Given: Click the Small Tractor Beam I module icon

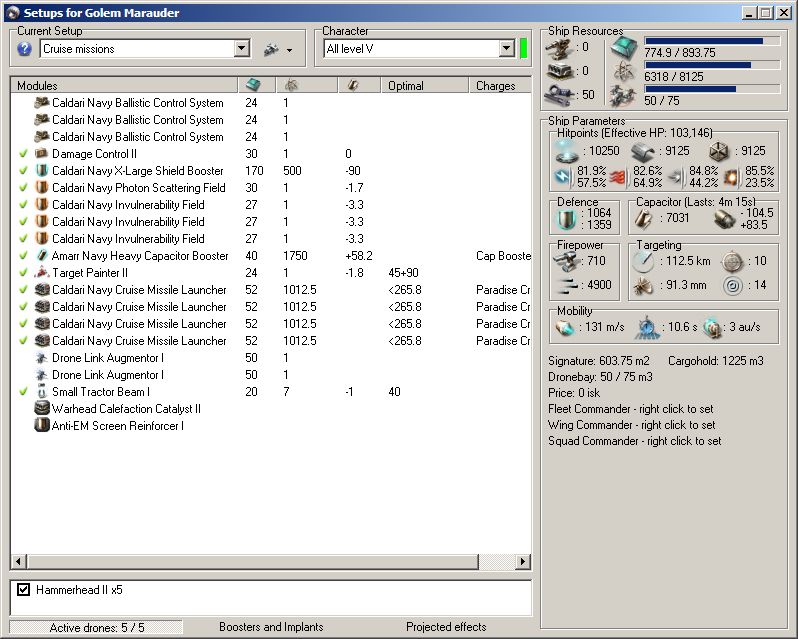Looking at the screenshot, I should (x=42, y=392).
